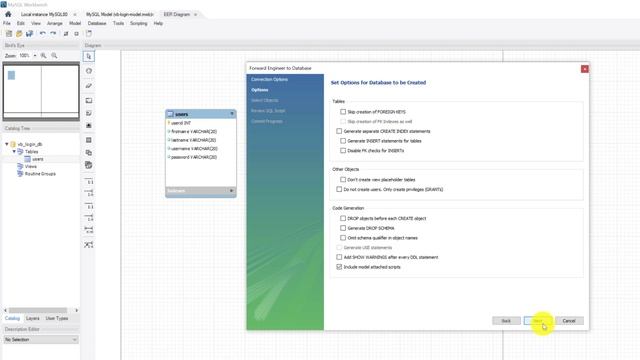Select the new image tool

[89, 126]
